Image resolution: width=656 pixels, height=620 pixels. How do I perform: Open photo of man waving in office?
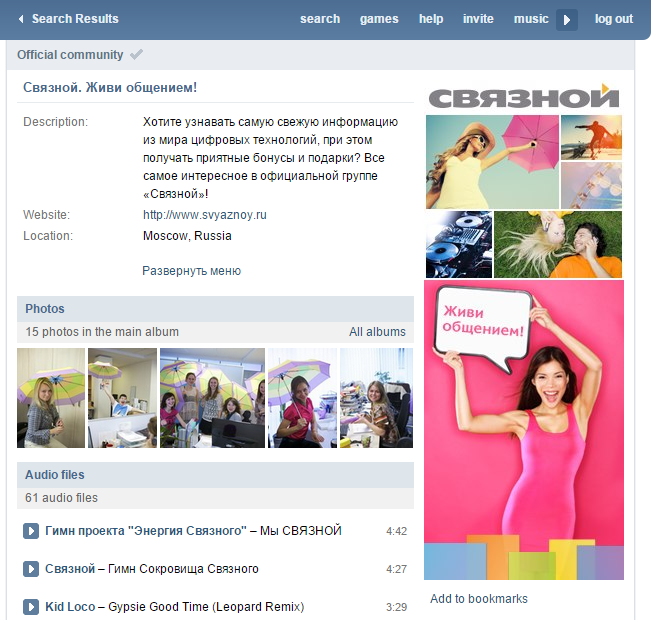[x=122, y=398]
